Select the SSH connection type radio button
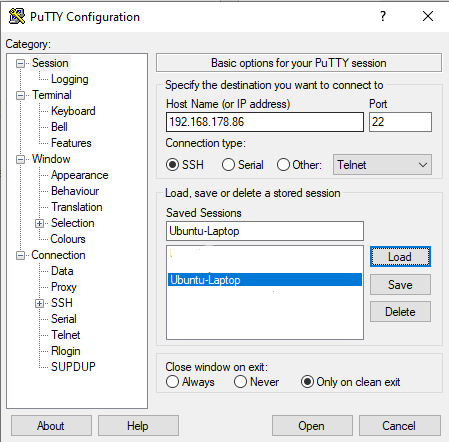This screenshot has width=449, height=442. (x=172, y=165)
